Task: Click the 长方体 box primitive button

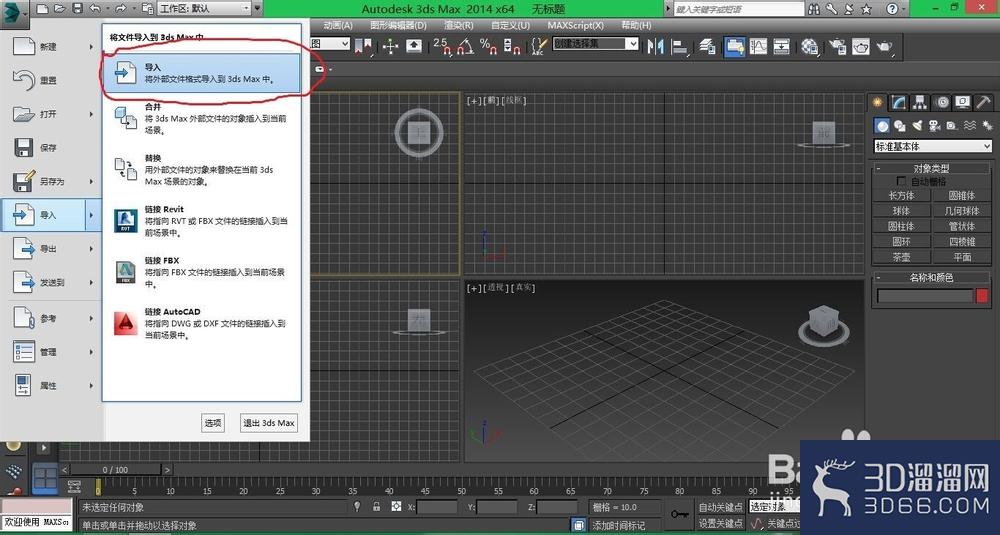Action: click(x=901, y=195)
